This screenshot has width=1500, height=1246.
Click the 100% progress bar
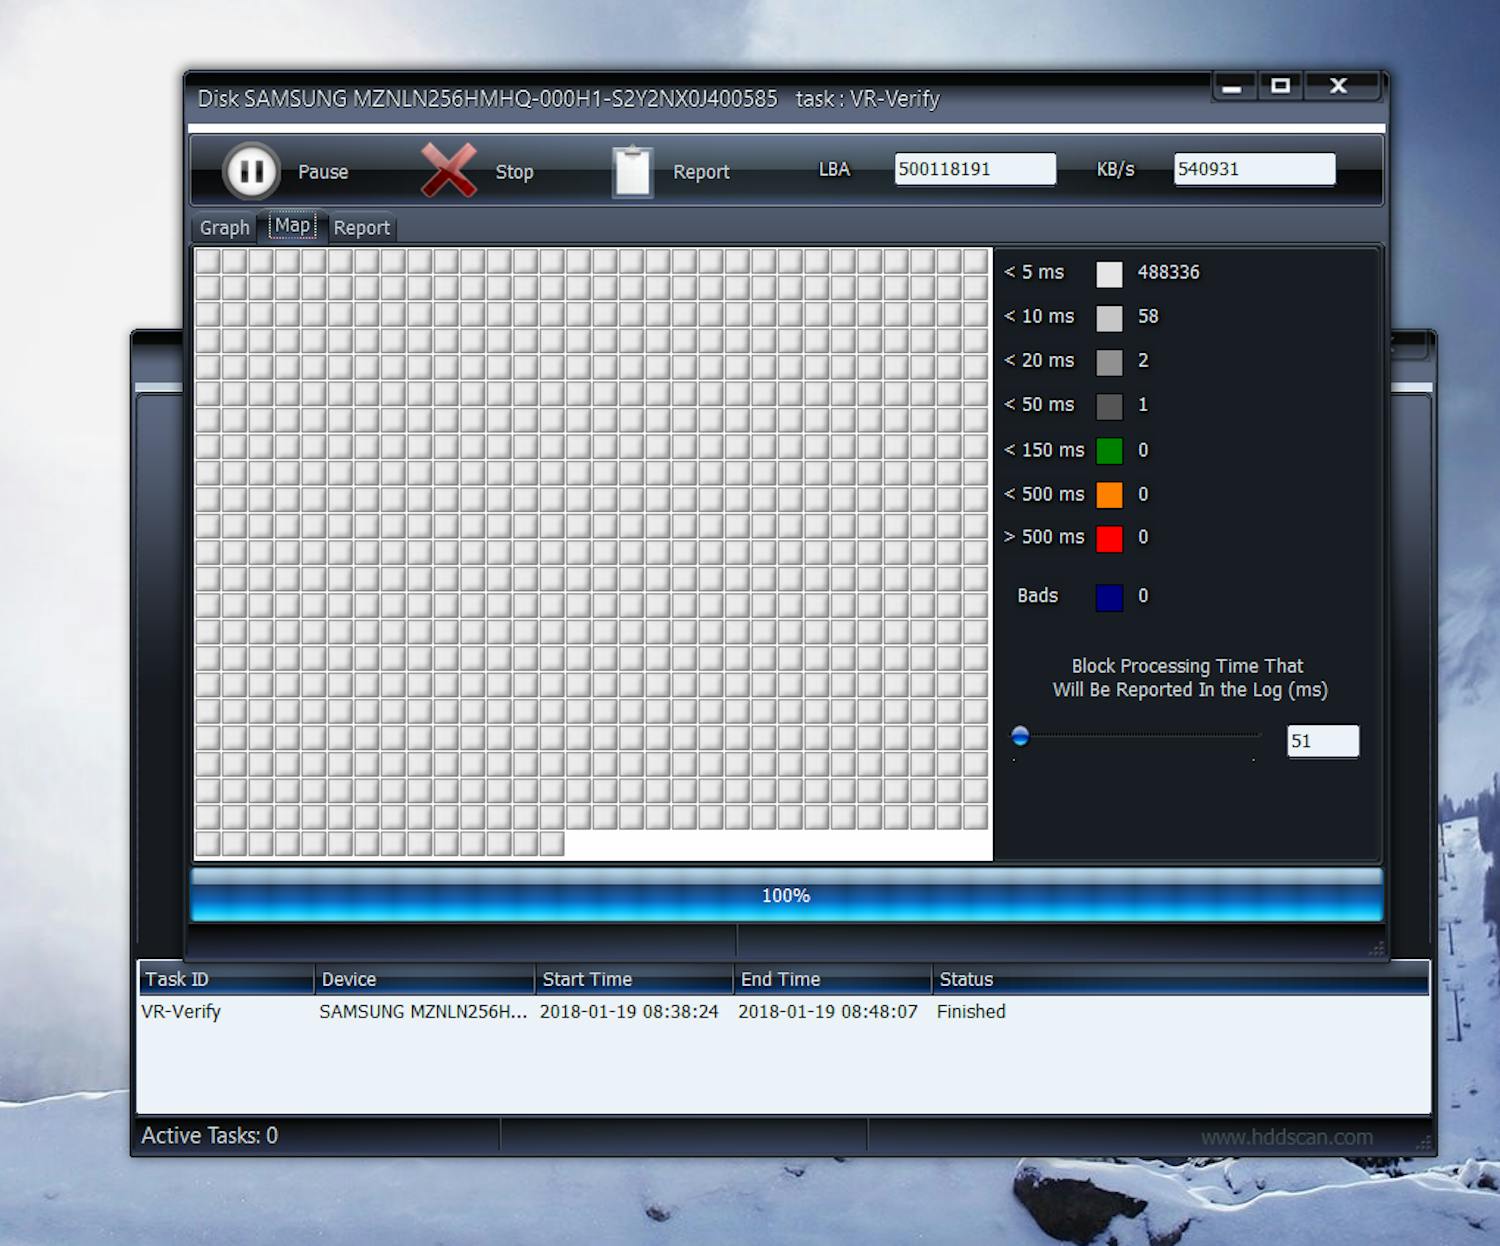tap(785, 896)
